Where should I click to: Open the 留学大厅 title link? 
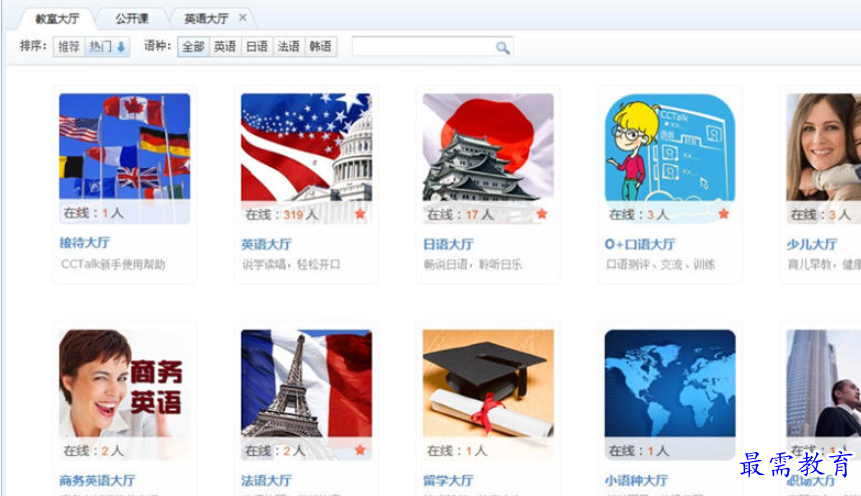click(x=448, y=480)
